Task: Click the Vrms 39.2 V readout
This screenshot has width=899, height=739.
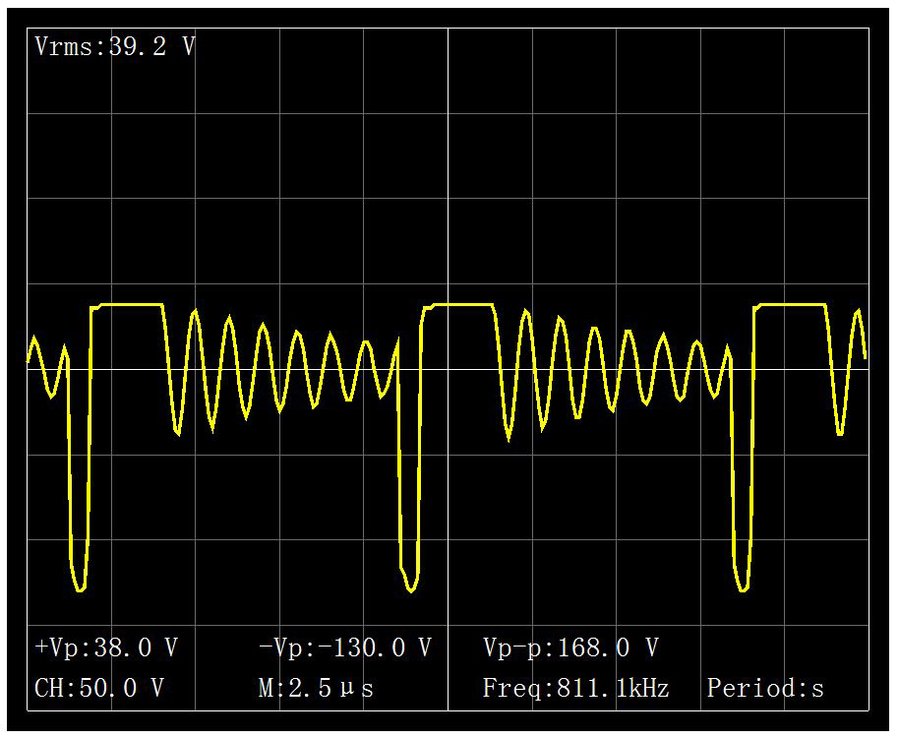Action: click(115, 47)
